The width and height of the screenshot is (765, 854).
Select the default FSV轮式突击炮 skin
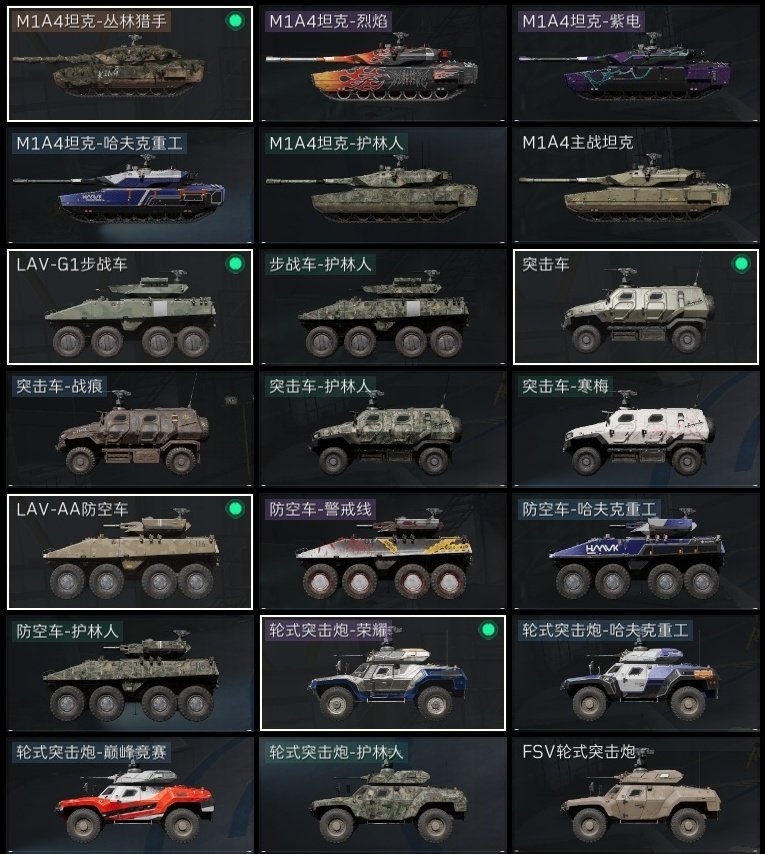(x=636, y=795)
